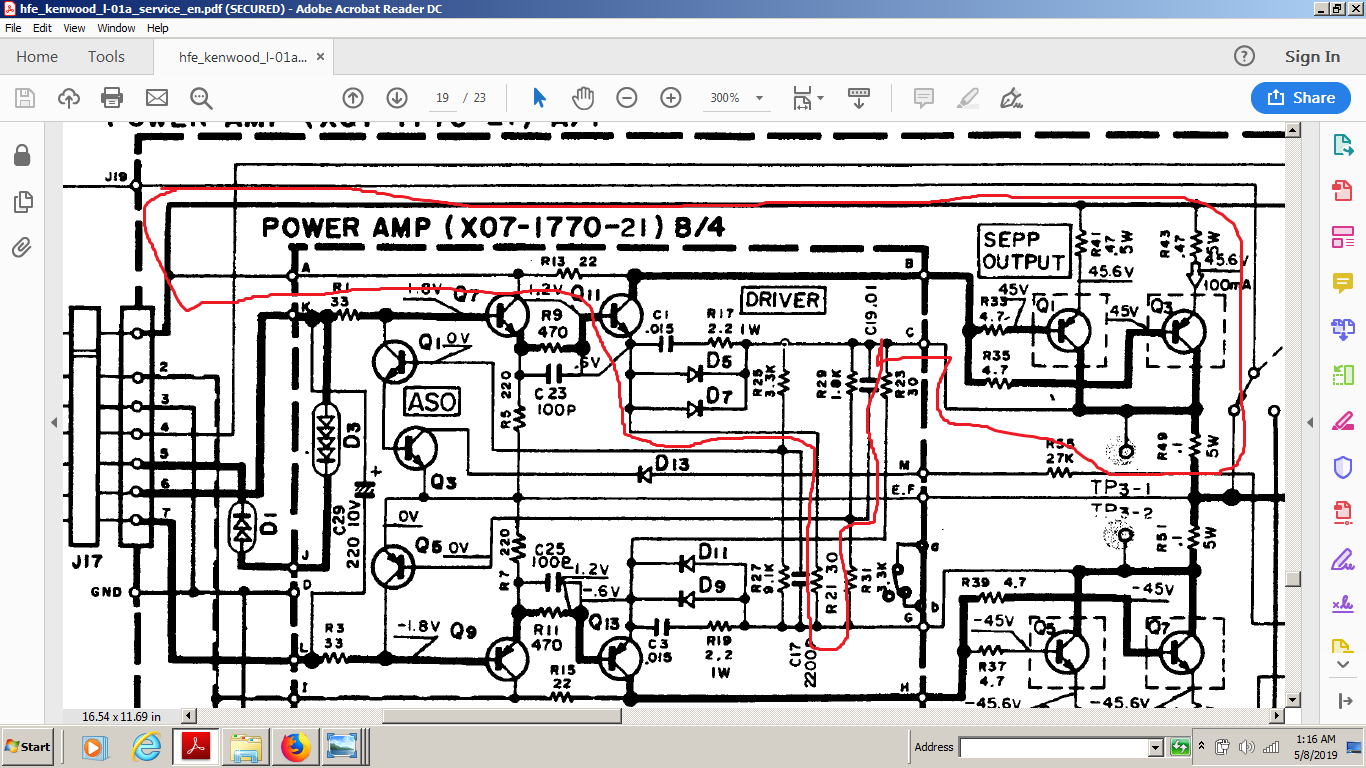Screen dimensions: 1366x768
Task: Open Windows Explorer folder on taskbar
Action: click(x=245, y=747)
